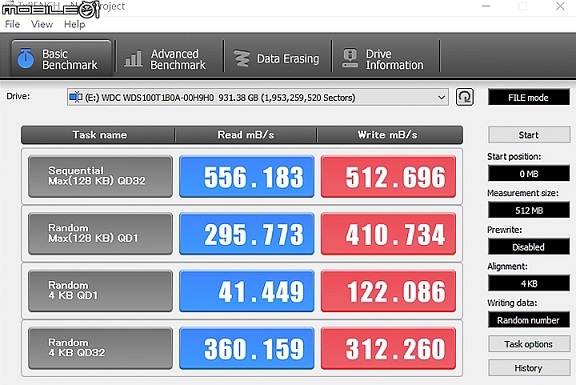Open Task options
The image size is (576, 385).
point(529,344)
